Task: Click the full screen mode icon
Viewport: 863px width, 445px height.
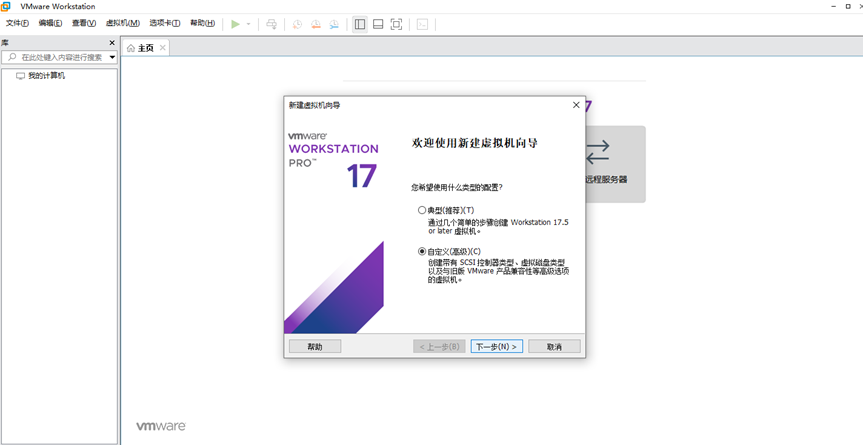Action: coord(396,24)
